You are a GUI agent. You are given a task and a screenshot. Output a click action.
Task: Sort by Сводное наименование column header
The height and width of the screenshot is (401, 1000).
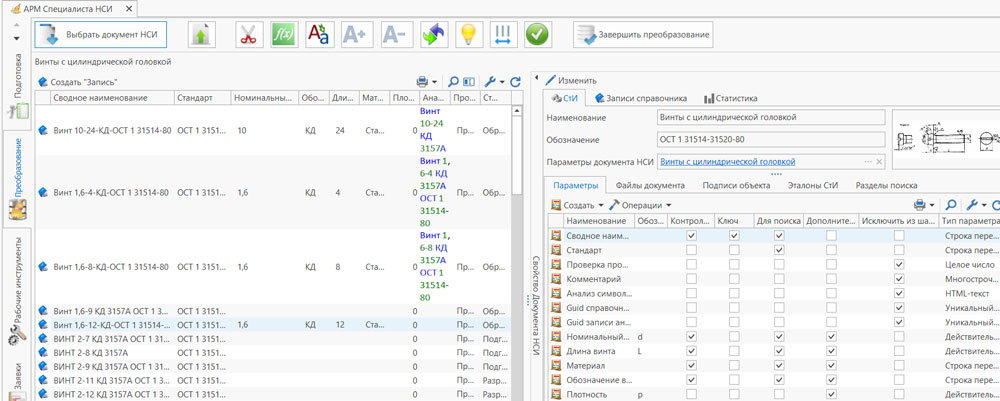tap(113, 98)
